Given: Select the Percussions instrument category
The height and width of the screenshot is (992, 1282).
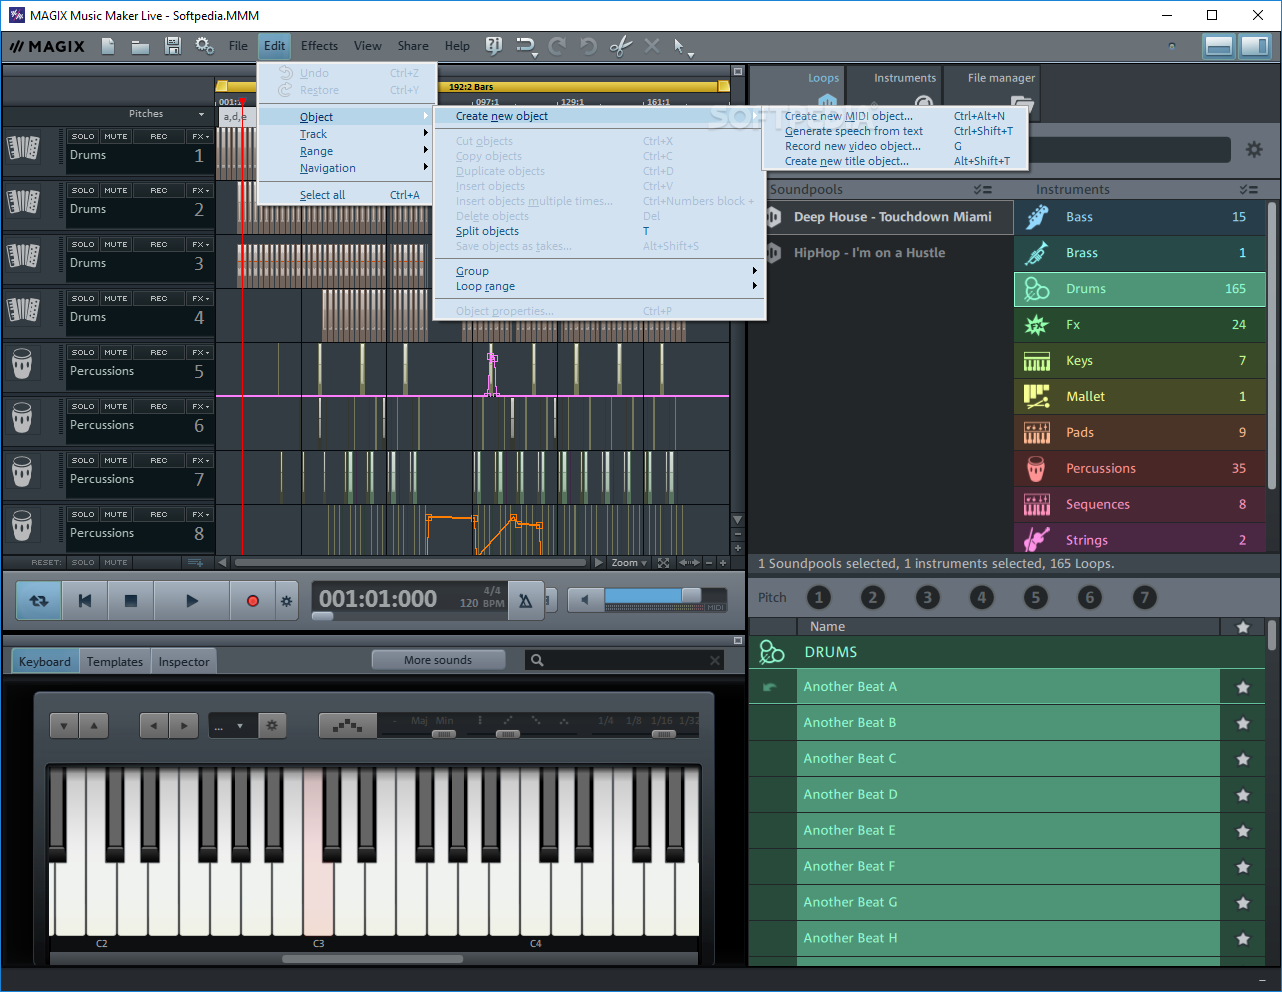Looking at the screenshot, I should click(1139, 469).
